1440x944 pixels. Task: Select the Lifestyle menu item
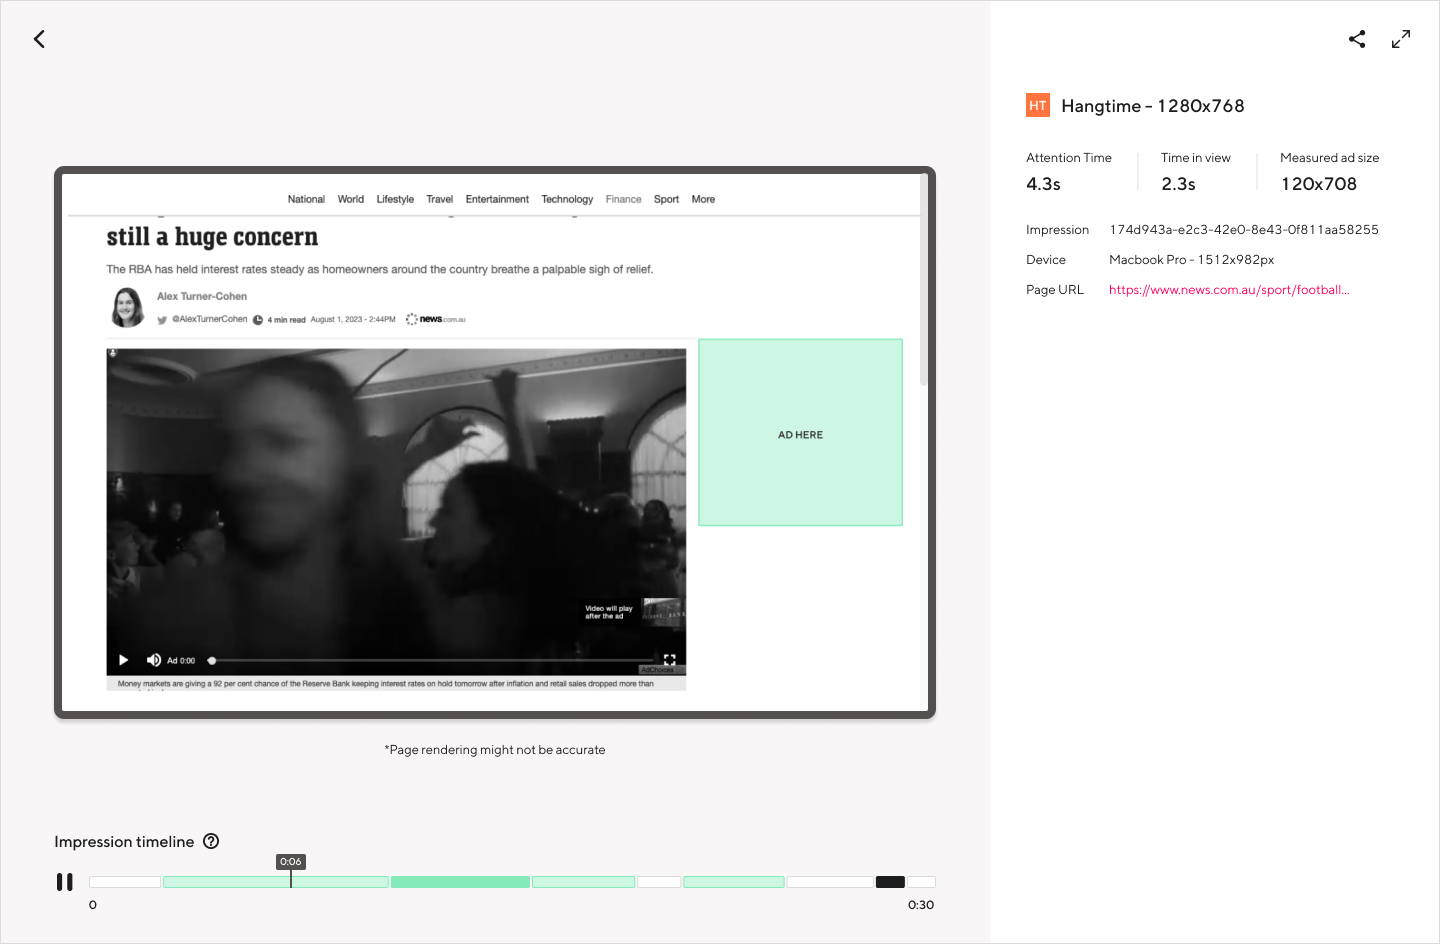(x=395, y=199)
